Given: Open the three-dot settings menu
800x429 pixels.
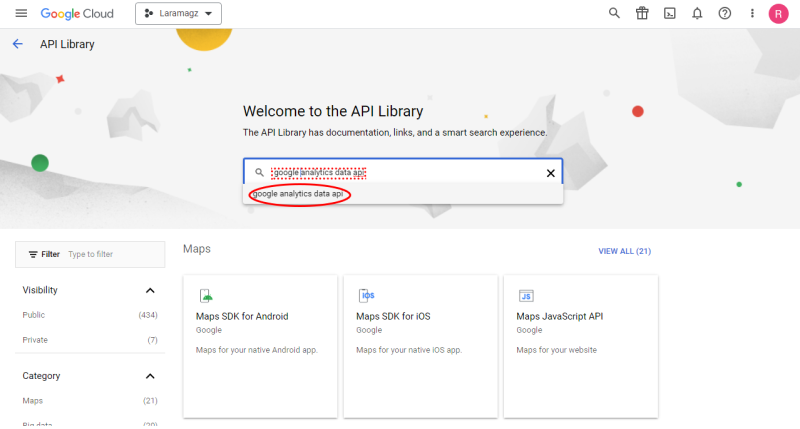Looking at the screenshot, I should click(x=752, y=13).
